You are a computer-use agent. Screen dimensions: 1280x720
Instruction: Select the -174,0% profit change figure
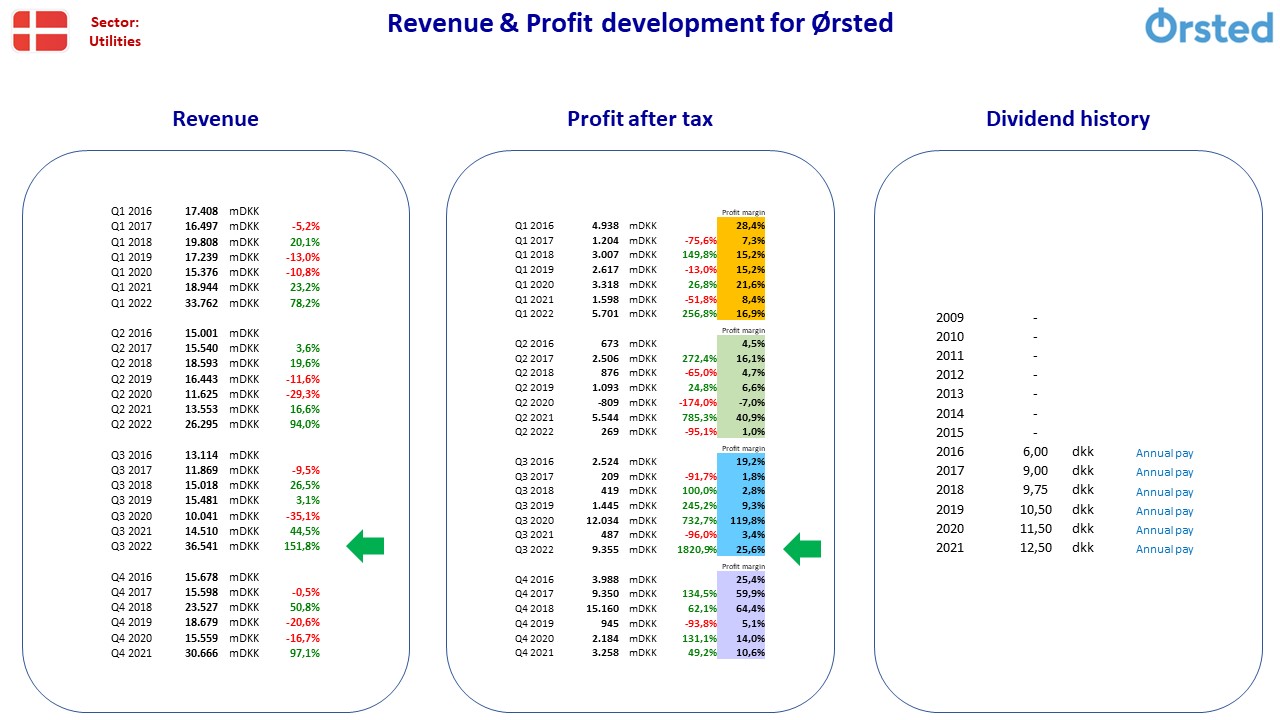coord(699,402)
